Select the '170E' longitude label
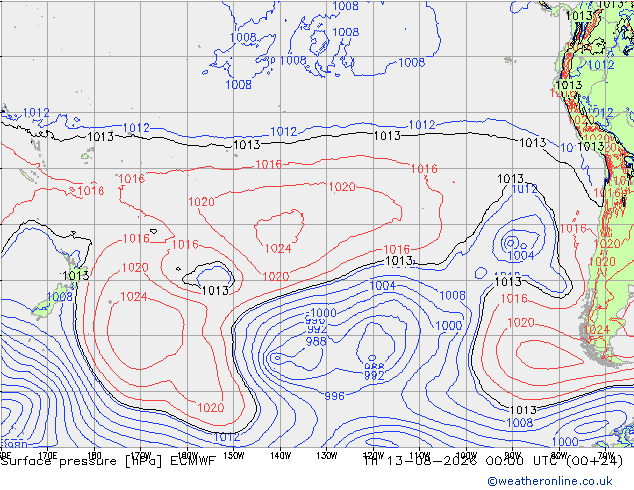 click(x=47, y=456)
